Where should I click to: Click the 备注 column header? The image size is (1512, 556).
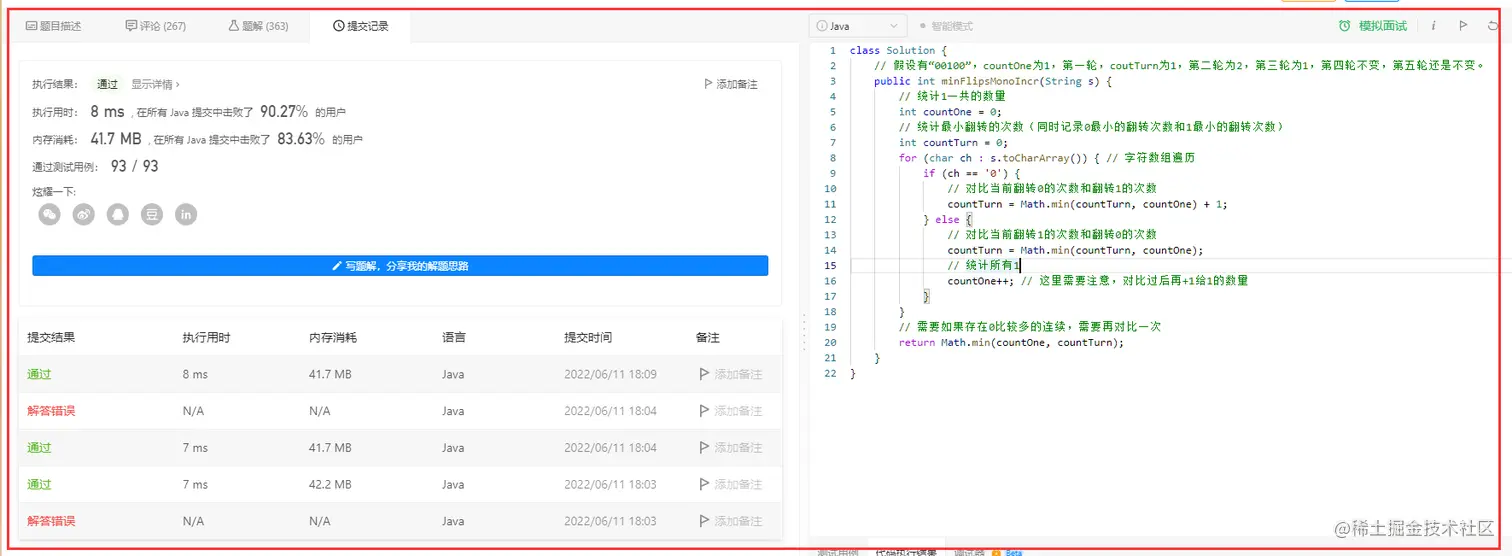[708, 338]
